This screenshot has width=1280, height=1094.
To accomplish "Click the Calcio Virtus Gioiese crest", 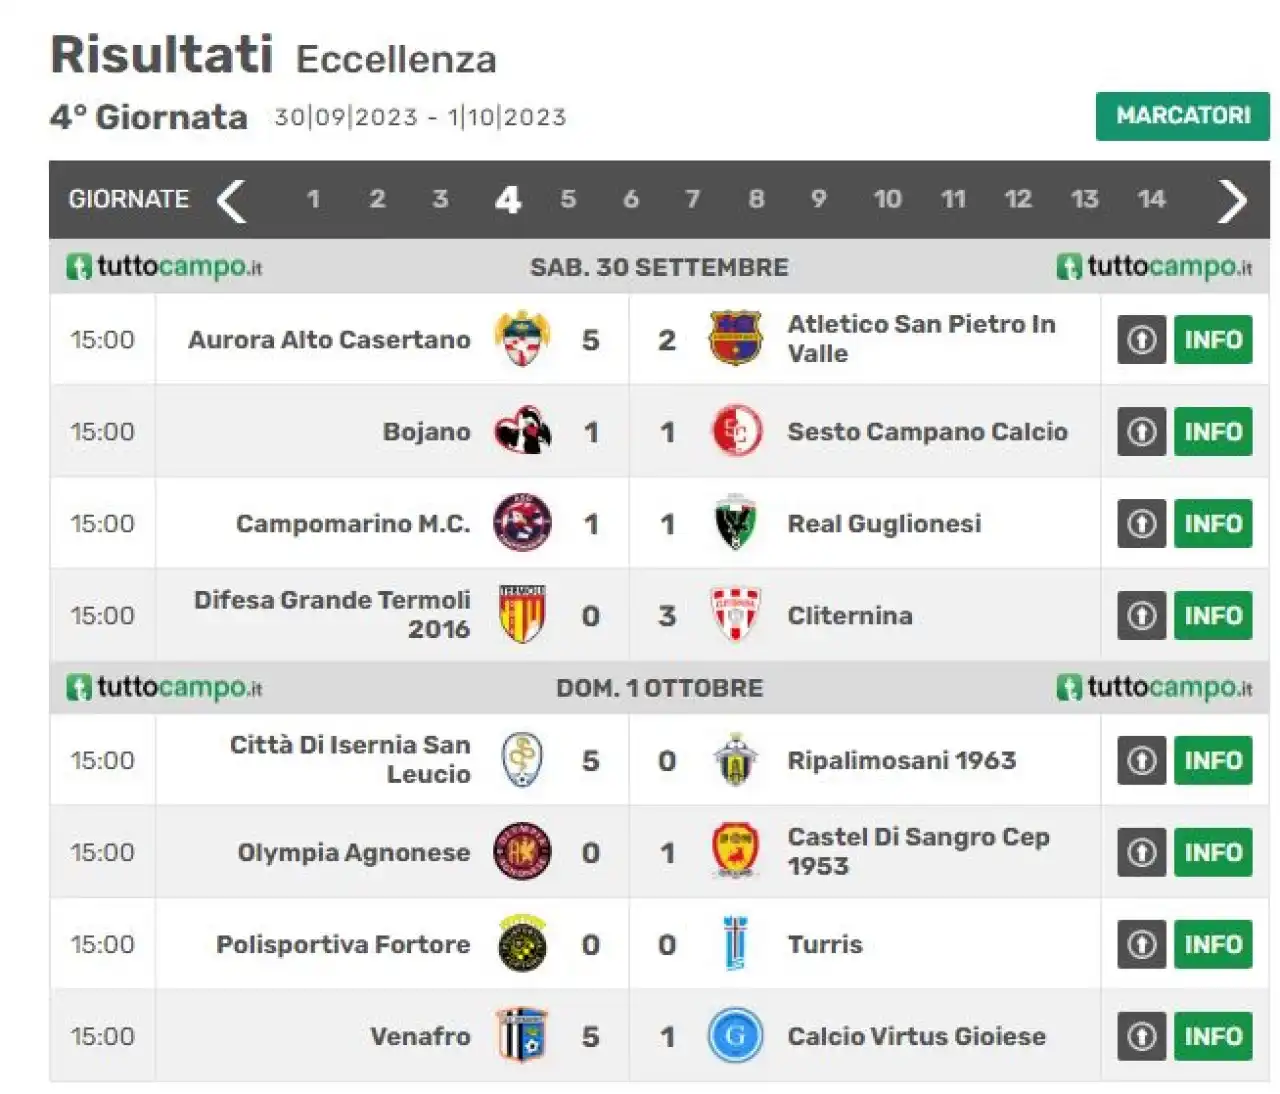I will (x=736, y=1036).
